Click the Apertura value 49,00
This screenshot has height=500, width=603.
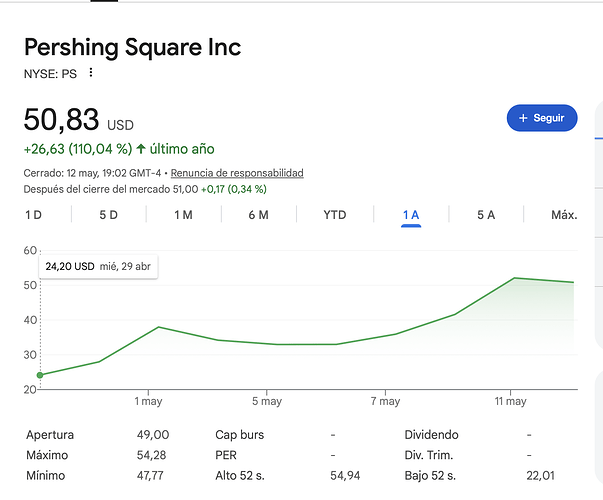click(153, 435)
